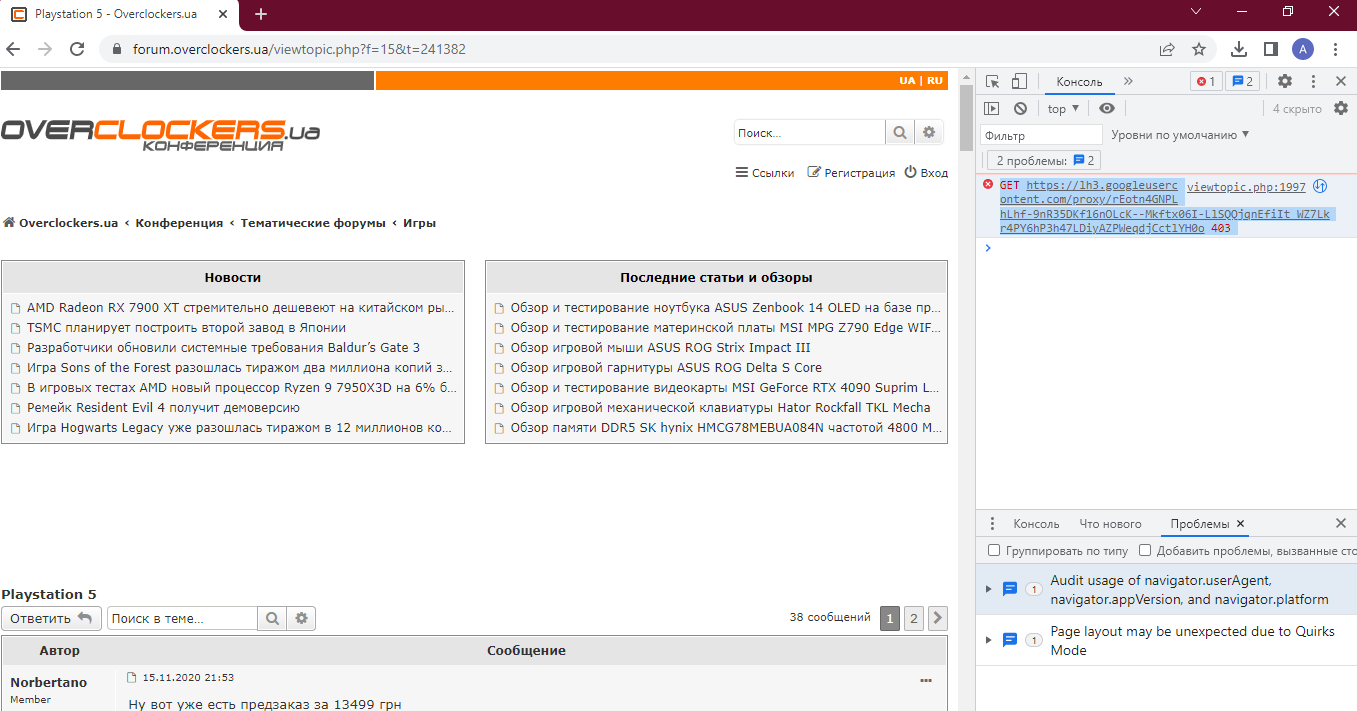This screenshot has height=711, width=1357.
Task: Click the red error icon of the GET message
Action: pyautogui.click(x=988, y=185)
